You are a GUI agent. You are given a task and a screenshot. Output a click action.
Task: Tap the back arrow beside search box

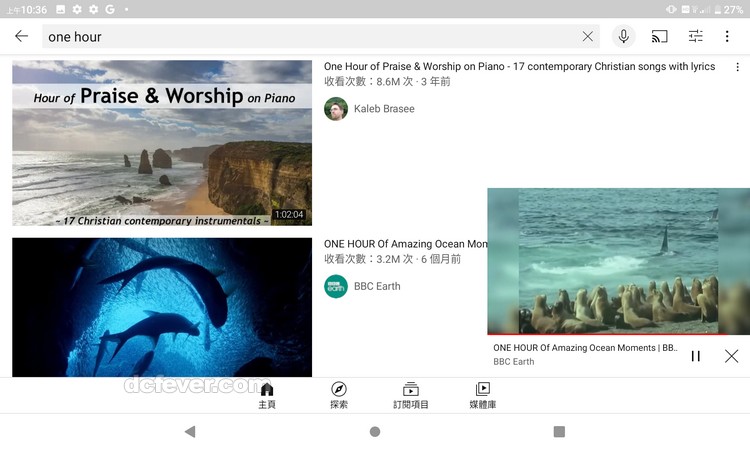22,36
